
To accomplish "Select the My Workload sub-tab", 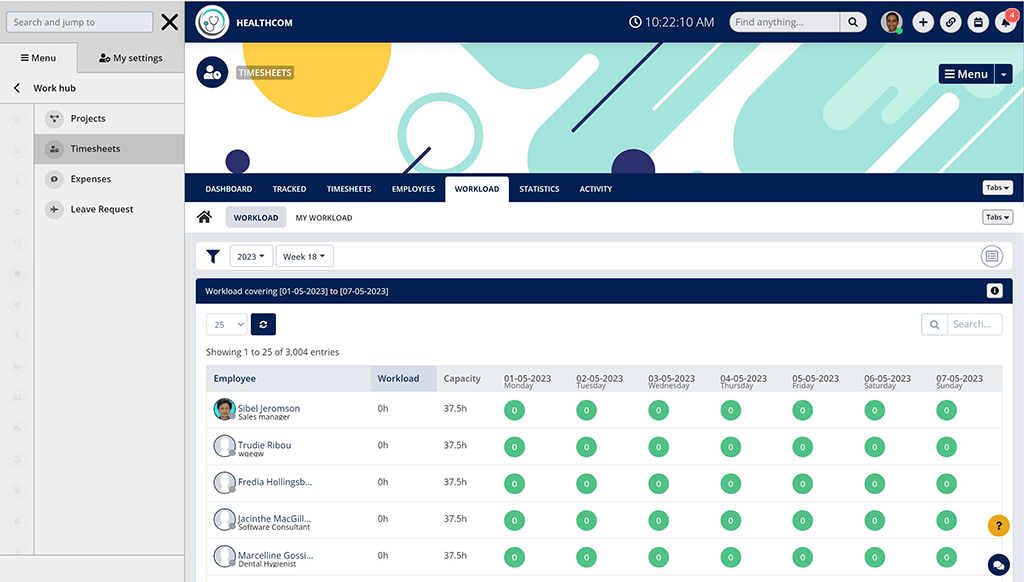I will click(x=324, y=218).
